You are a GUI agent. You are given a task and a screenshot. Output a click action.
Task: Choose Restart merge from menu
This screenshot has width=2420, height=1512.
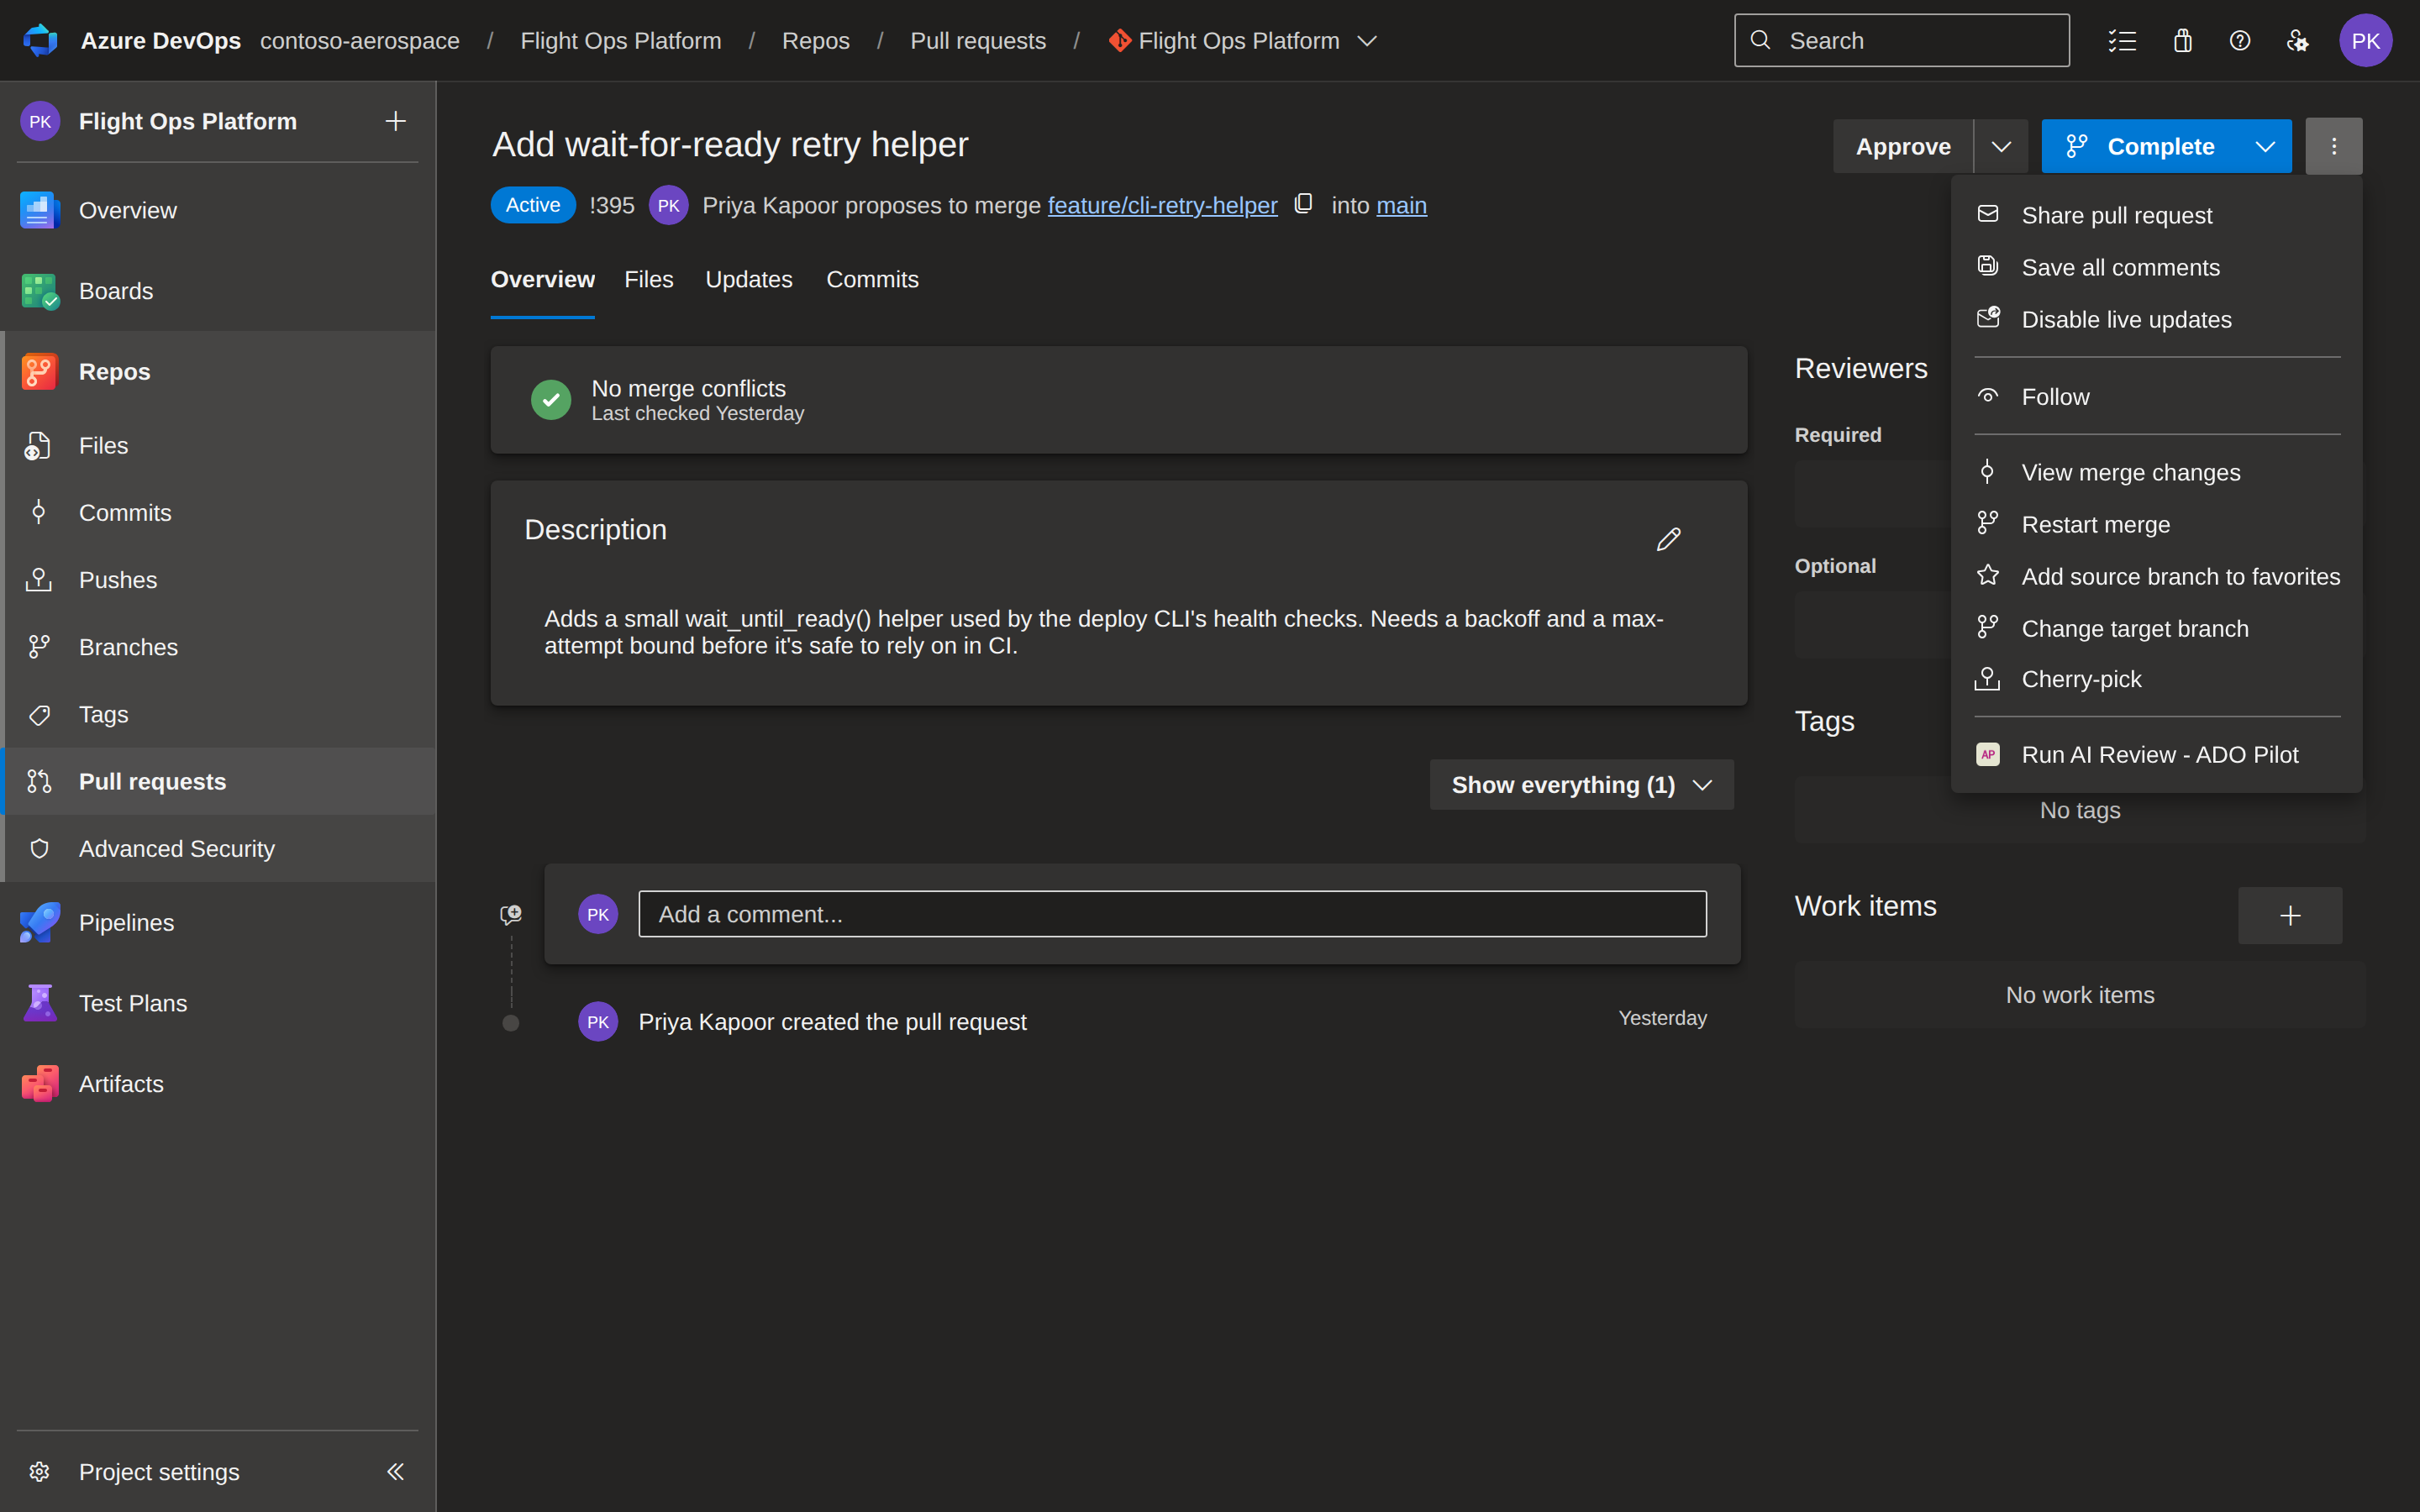click(x=2156, y=524)
